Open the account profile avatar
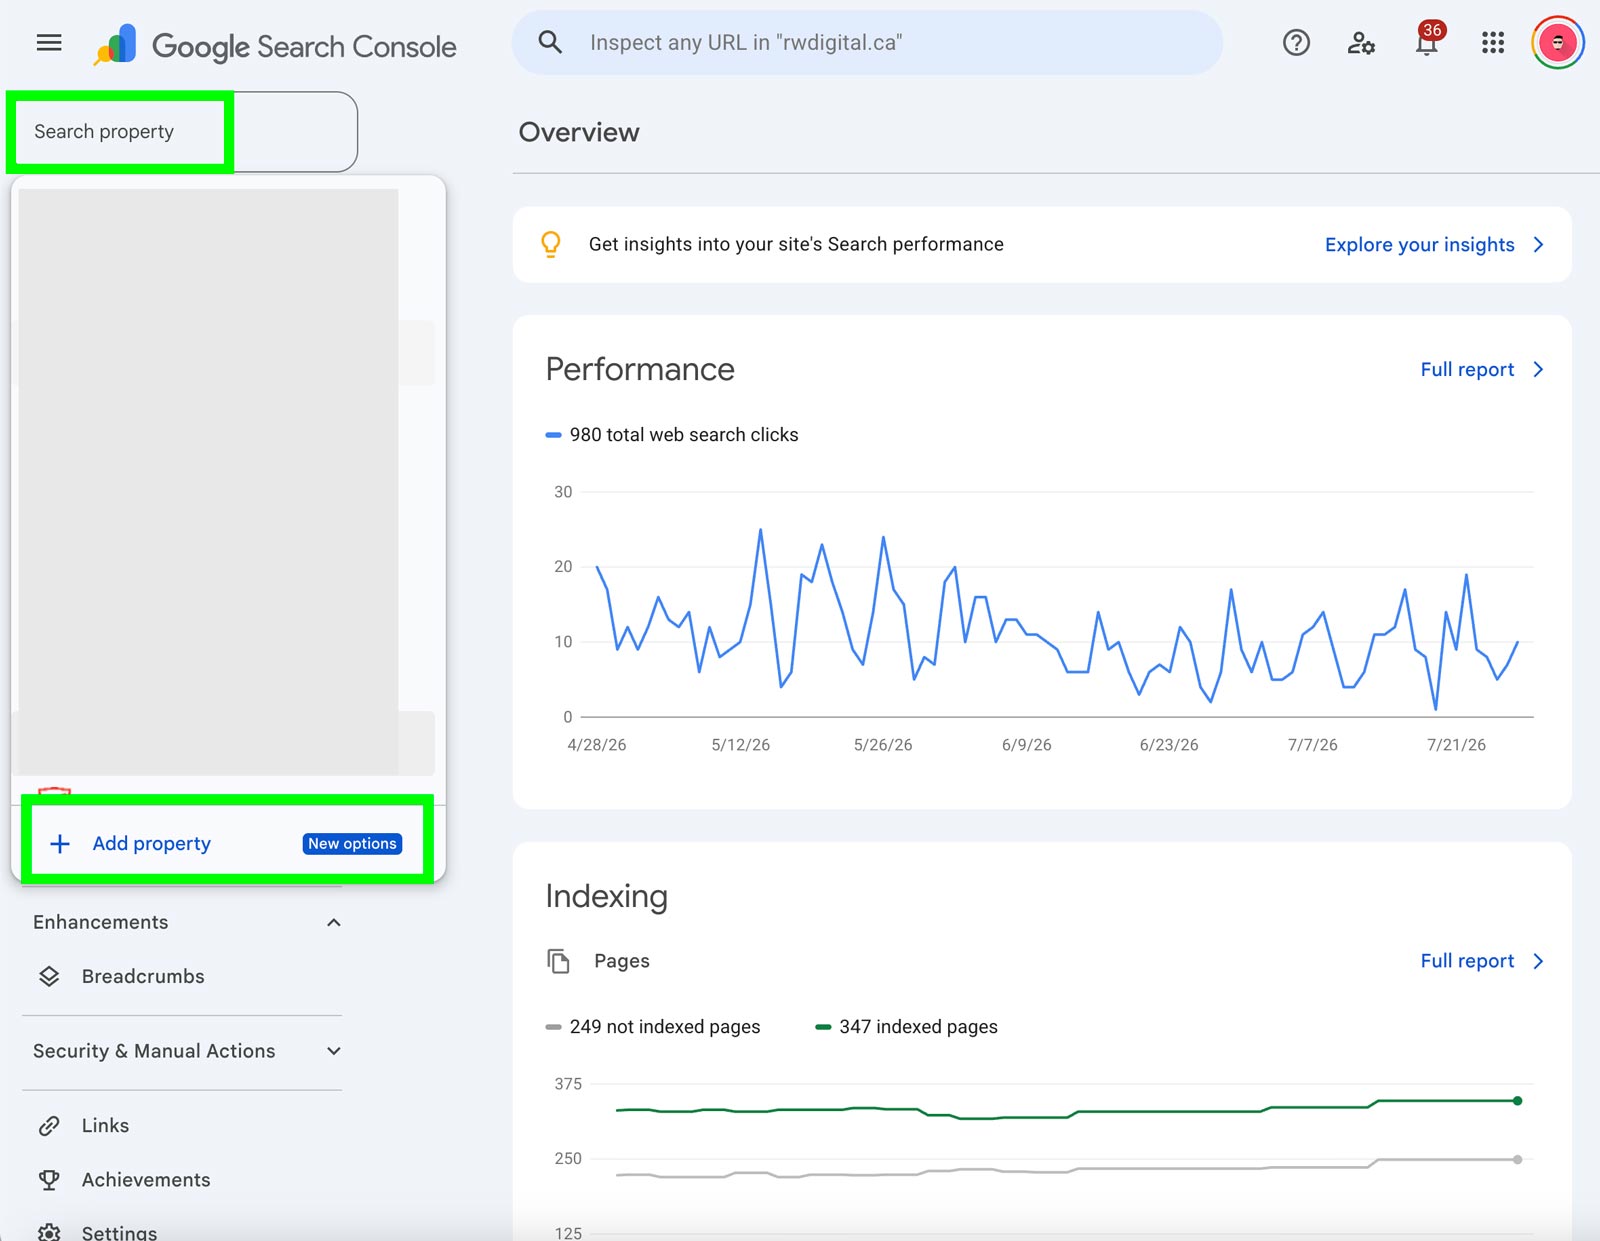This screenshot has width=1600, height=1241. tap(1558, 42)
